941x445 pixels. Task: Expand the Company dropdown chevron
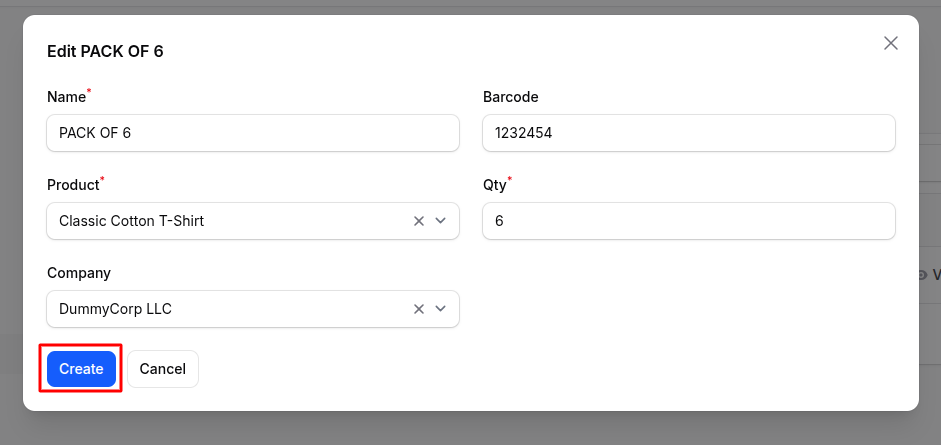[x=441, y=309]
